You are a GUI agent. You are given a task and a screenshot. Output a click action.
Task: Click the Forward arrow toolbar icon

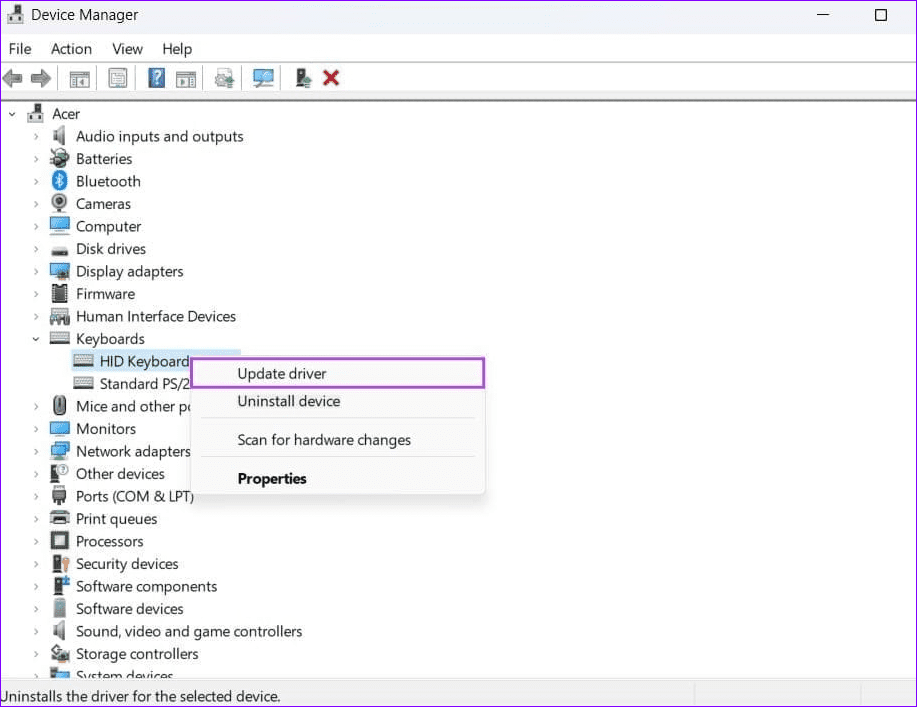point(40,78)
